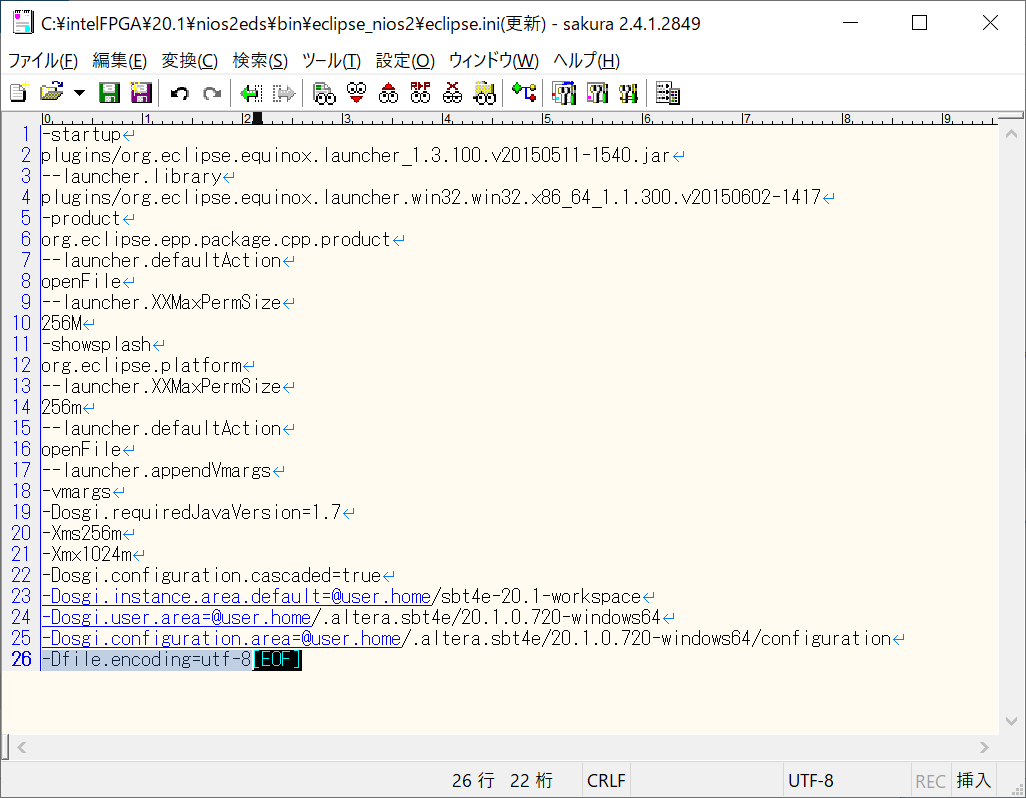Screen dimensions: 1026x798
Task: Click the '26 行 22 桁' cursor position status
Action: coord(503,780)
